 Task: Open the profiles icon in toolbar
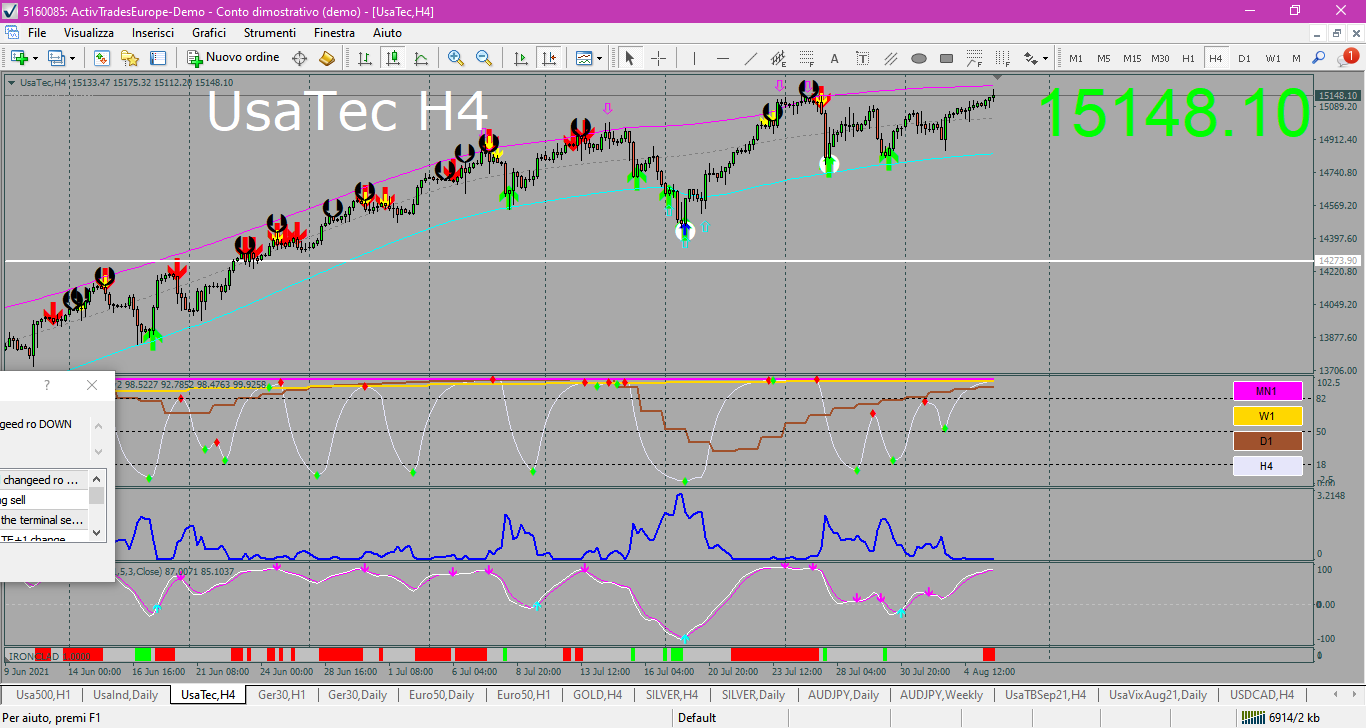tap(56, 58)
